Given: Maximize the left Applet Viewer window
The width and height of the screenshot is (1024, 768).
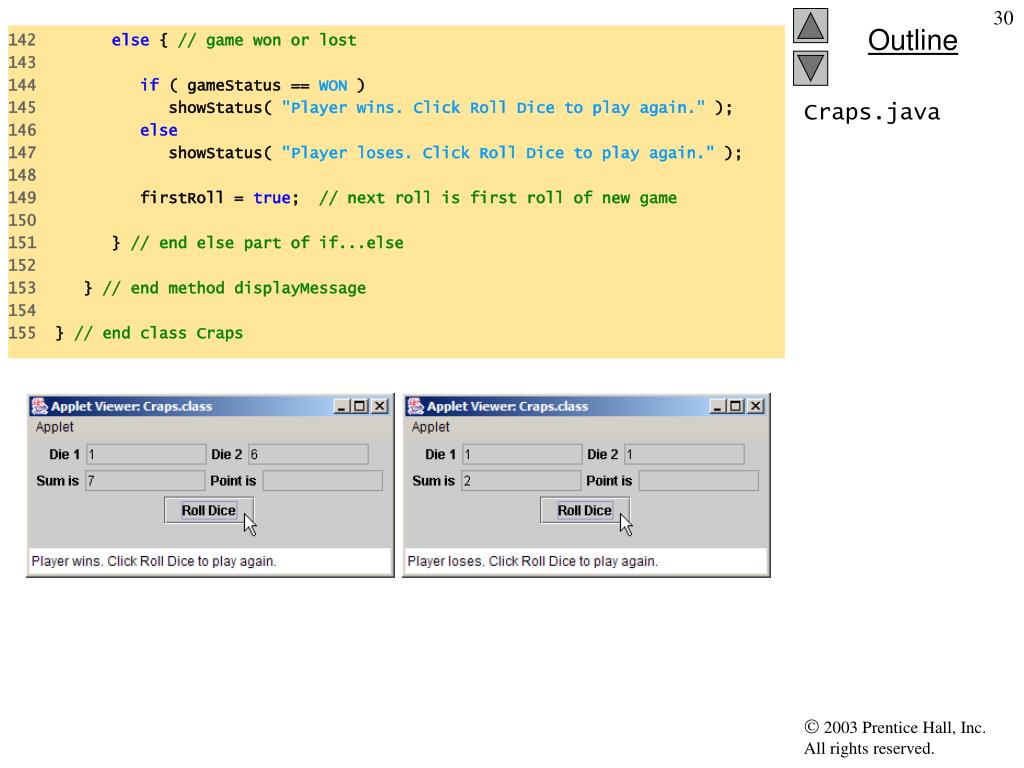Looking at the screenshot, I should tap(359, 406).
